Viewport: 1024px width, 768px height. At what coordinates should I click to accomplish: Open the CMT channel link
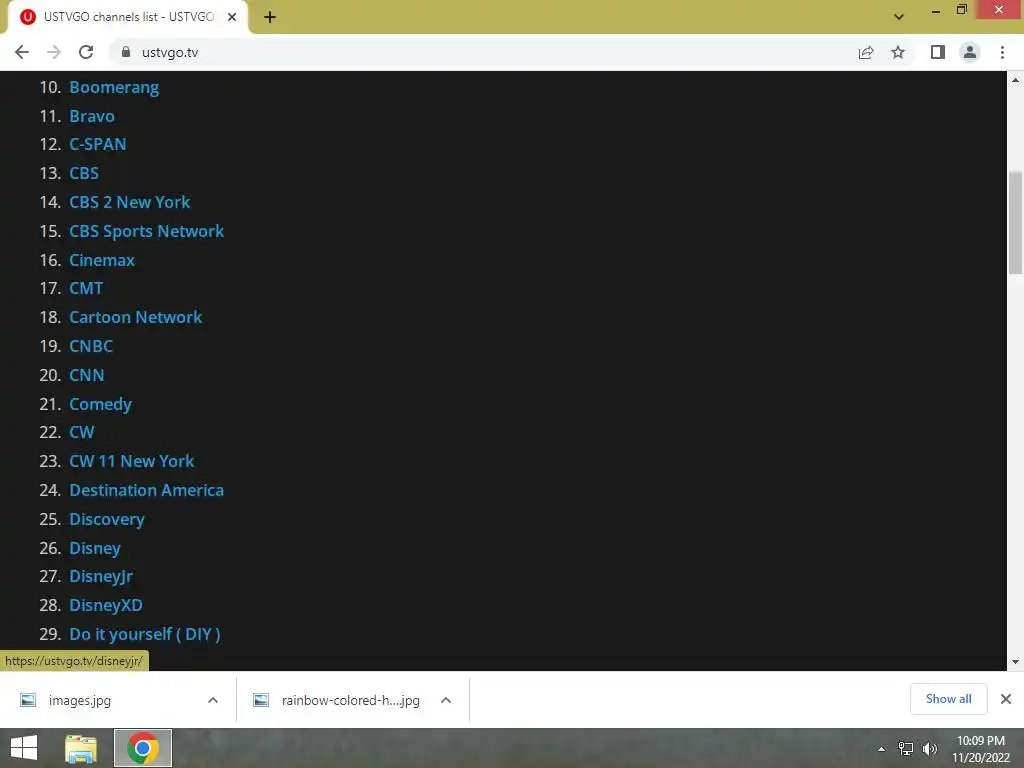point(86,288)
